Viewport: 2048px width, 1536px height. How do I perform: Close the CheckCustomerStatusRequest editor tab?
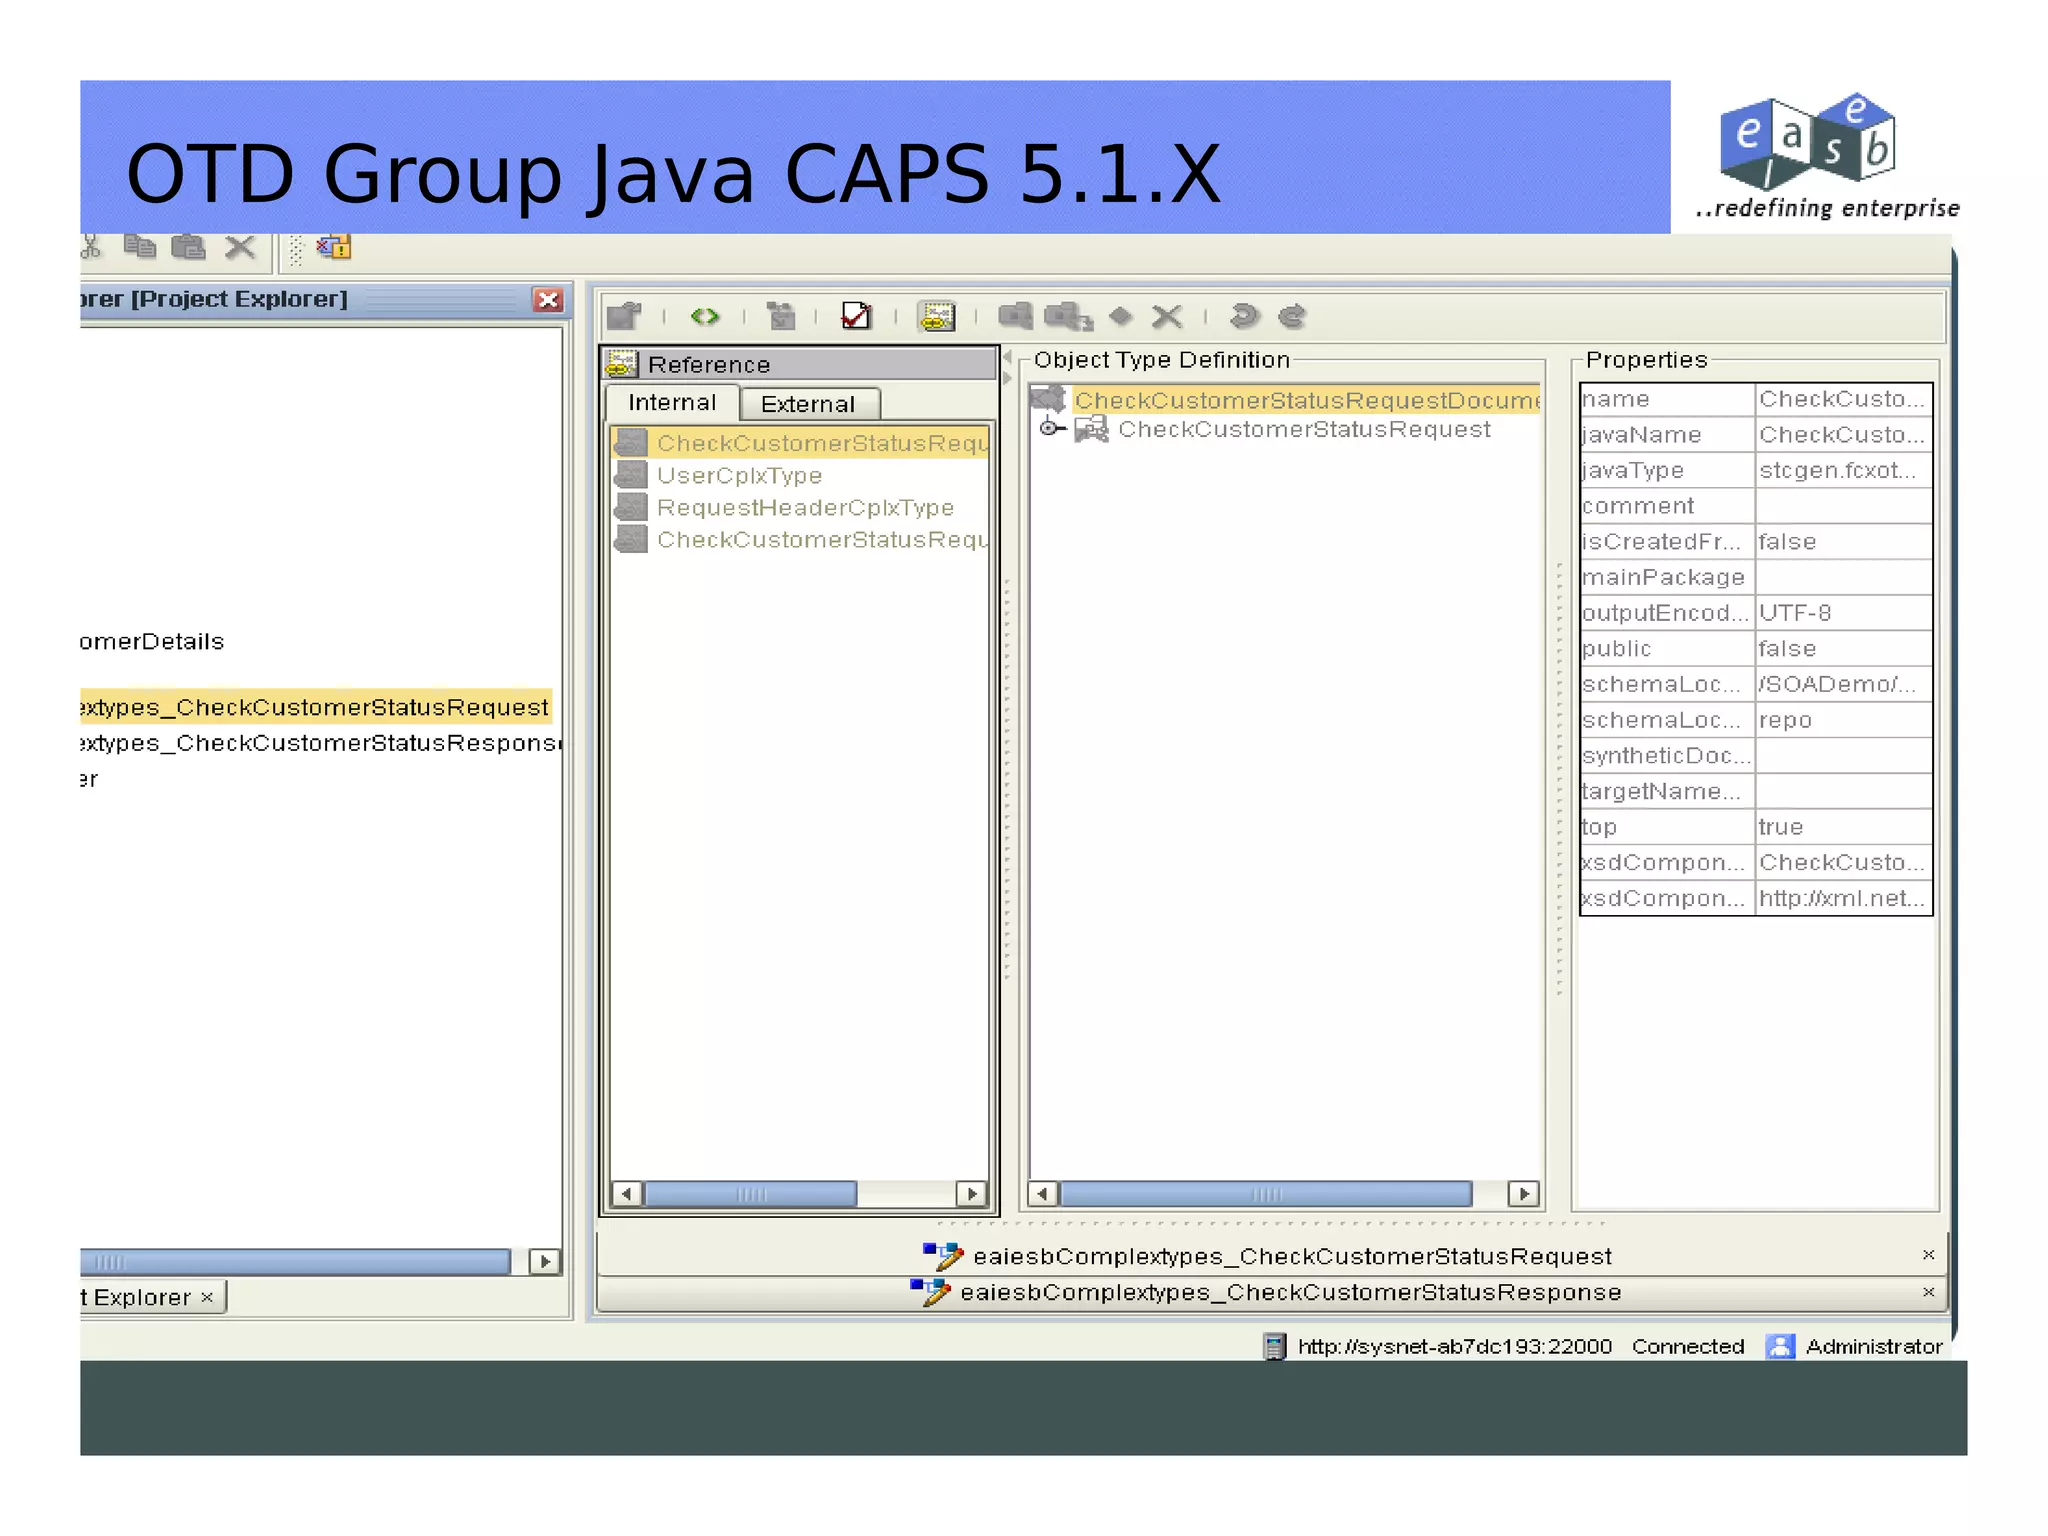coord(1929,1255)
